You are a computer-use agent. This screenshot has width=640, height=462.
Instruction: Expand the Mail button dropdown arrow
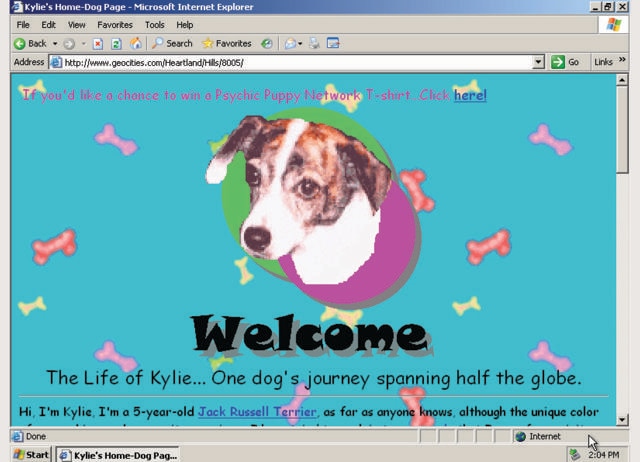[300, 44]
